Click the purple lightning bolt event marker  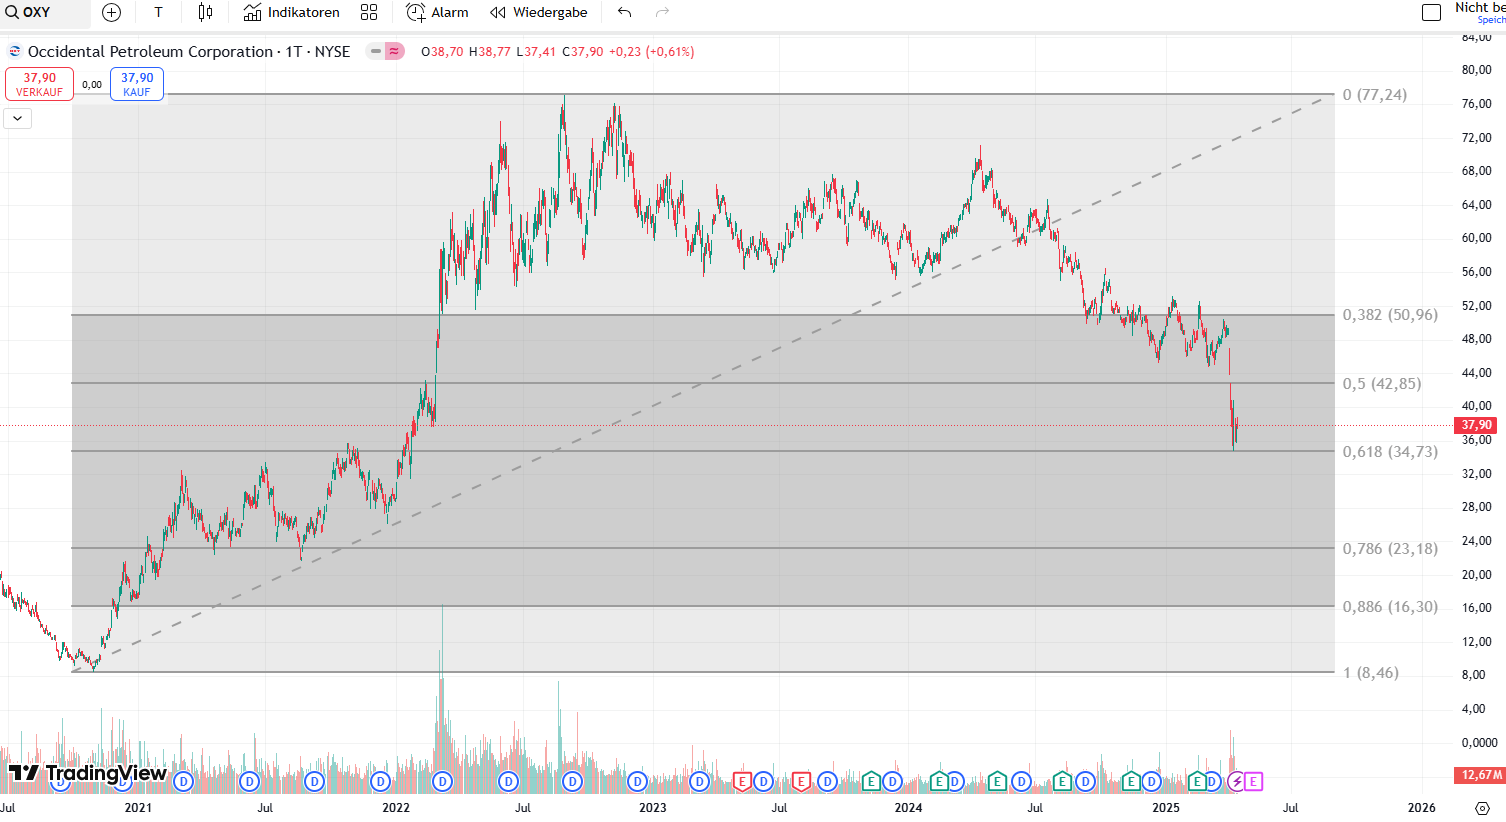[1236, 781]
